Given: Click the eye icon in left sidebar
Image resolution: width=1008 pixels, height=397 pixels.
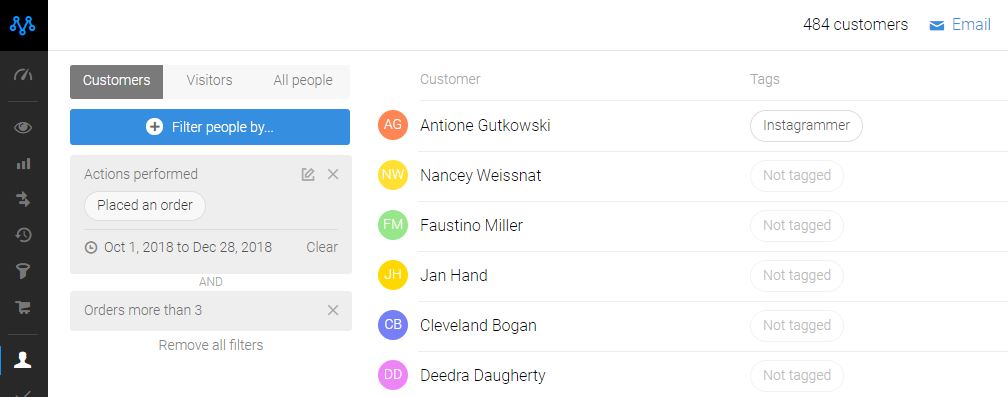Looking at the screenshot, I should click(x=23, y=127).
